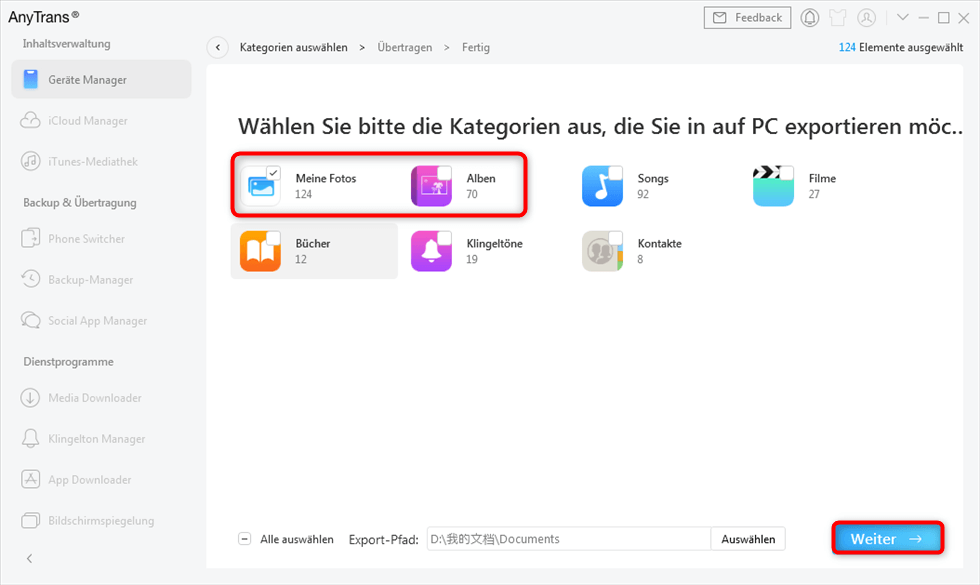Open the notifications bell
This screenshot has height=585, width=980.
point(809,17)
